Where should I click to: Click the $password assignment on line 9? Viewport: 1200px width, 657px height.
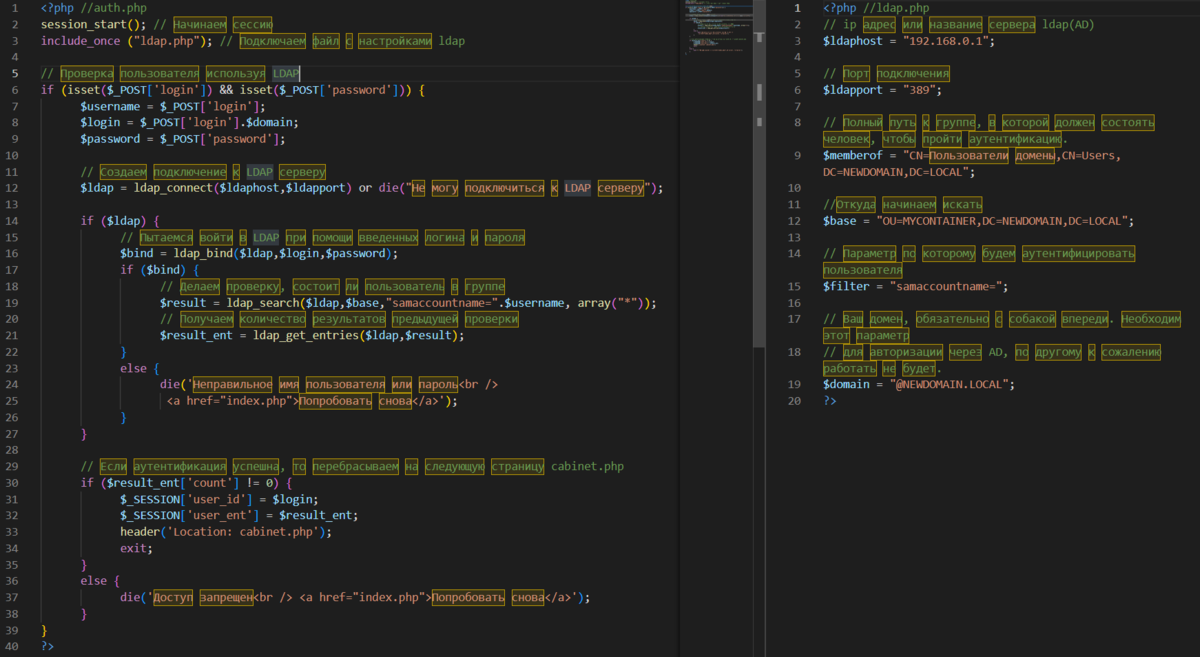coord(183,139)
